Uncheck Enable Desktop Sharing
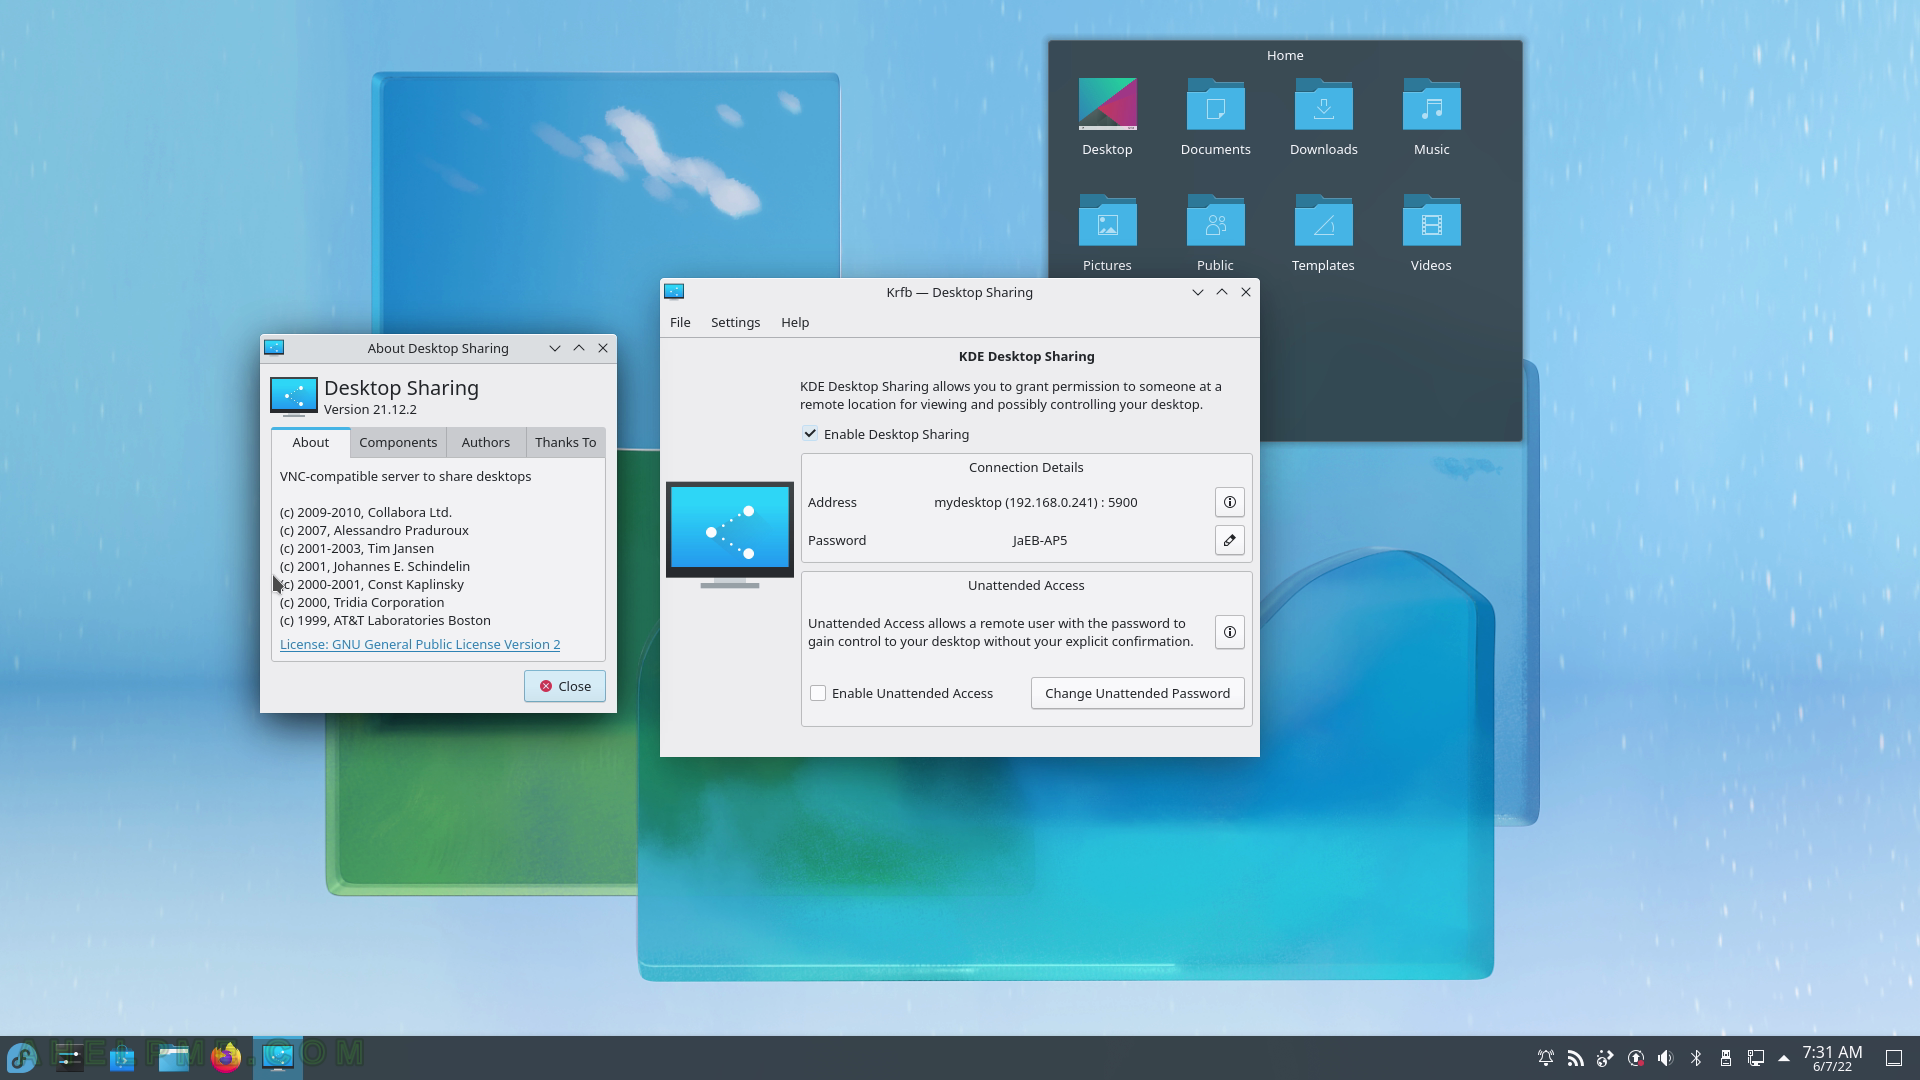 click(810, 434)
